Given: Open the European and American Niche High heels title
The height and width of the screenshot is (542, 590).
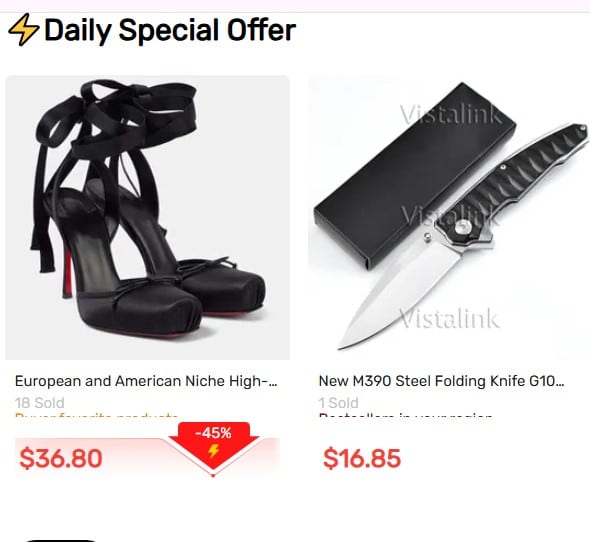Looking at the screenshot, I should [146, 381].
